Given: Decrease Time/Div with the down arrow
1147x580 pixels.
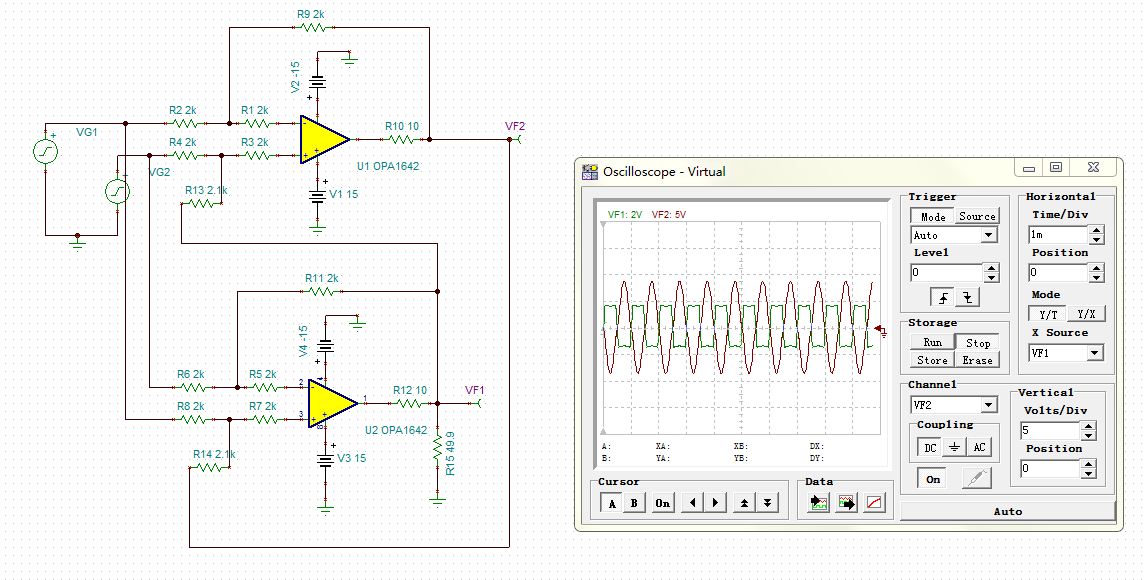Looking at the screenshot, I should coord(1096,239).
